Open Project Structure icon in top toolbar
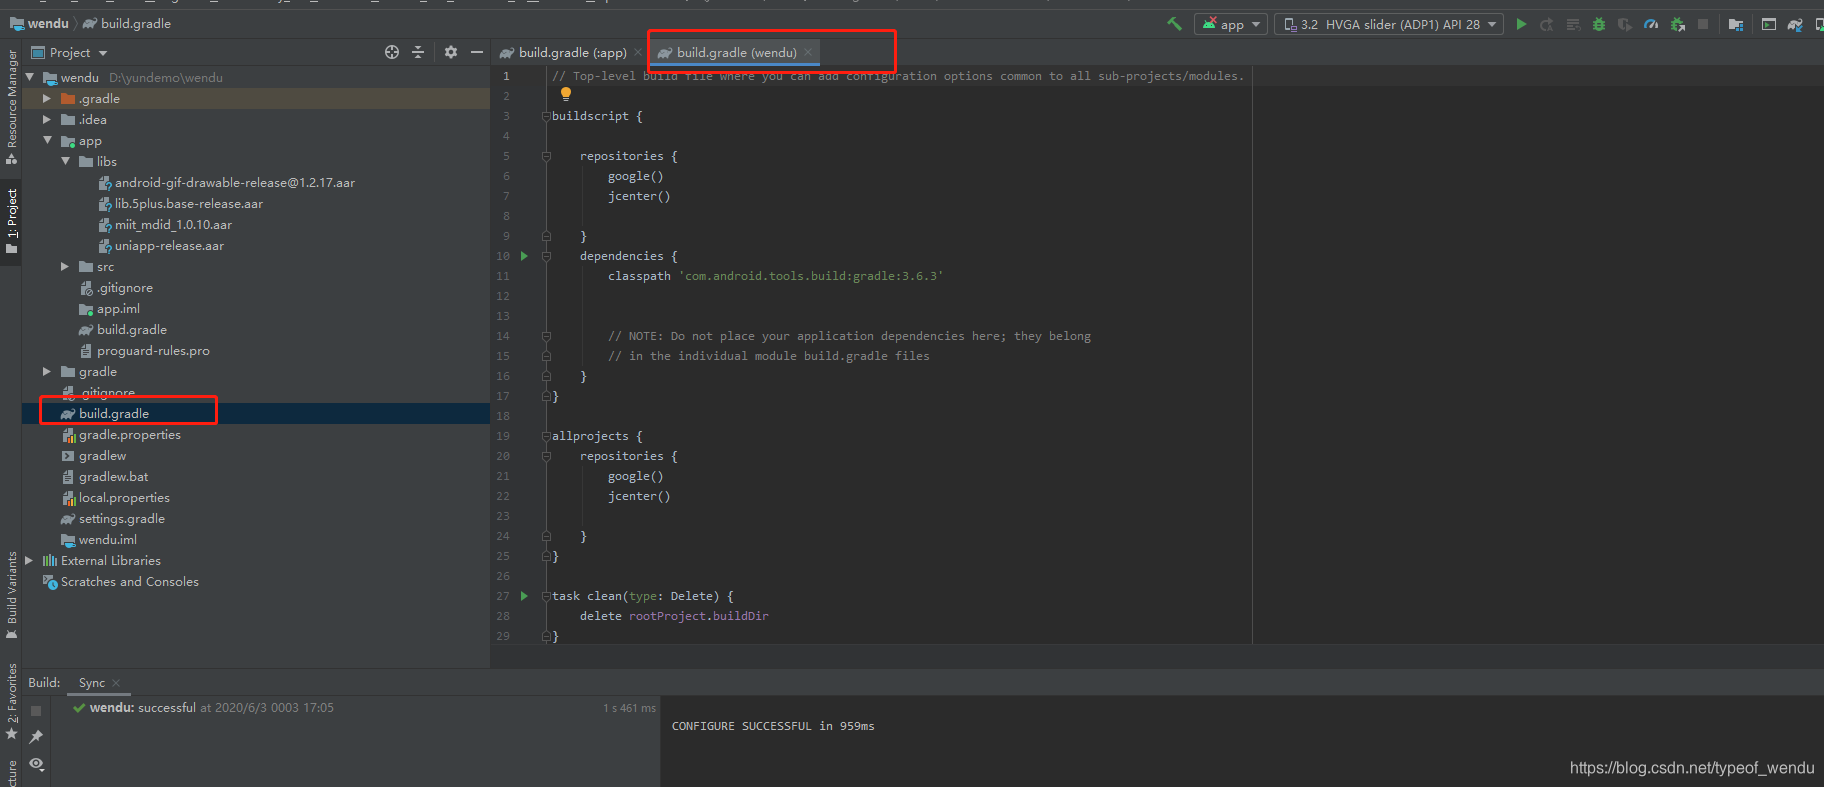 [x=1736, y=24]
